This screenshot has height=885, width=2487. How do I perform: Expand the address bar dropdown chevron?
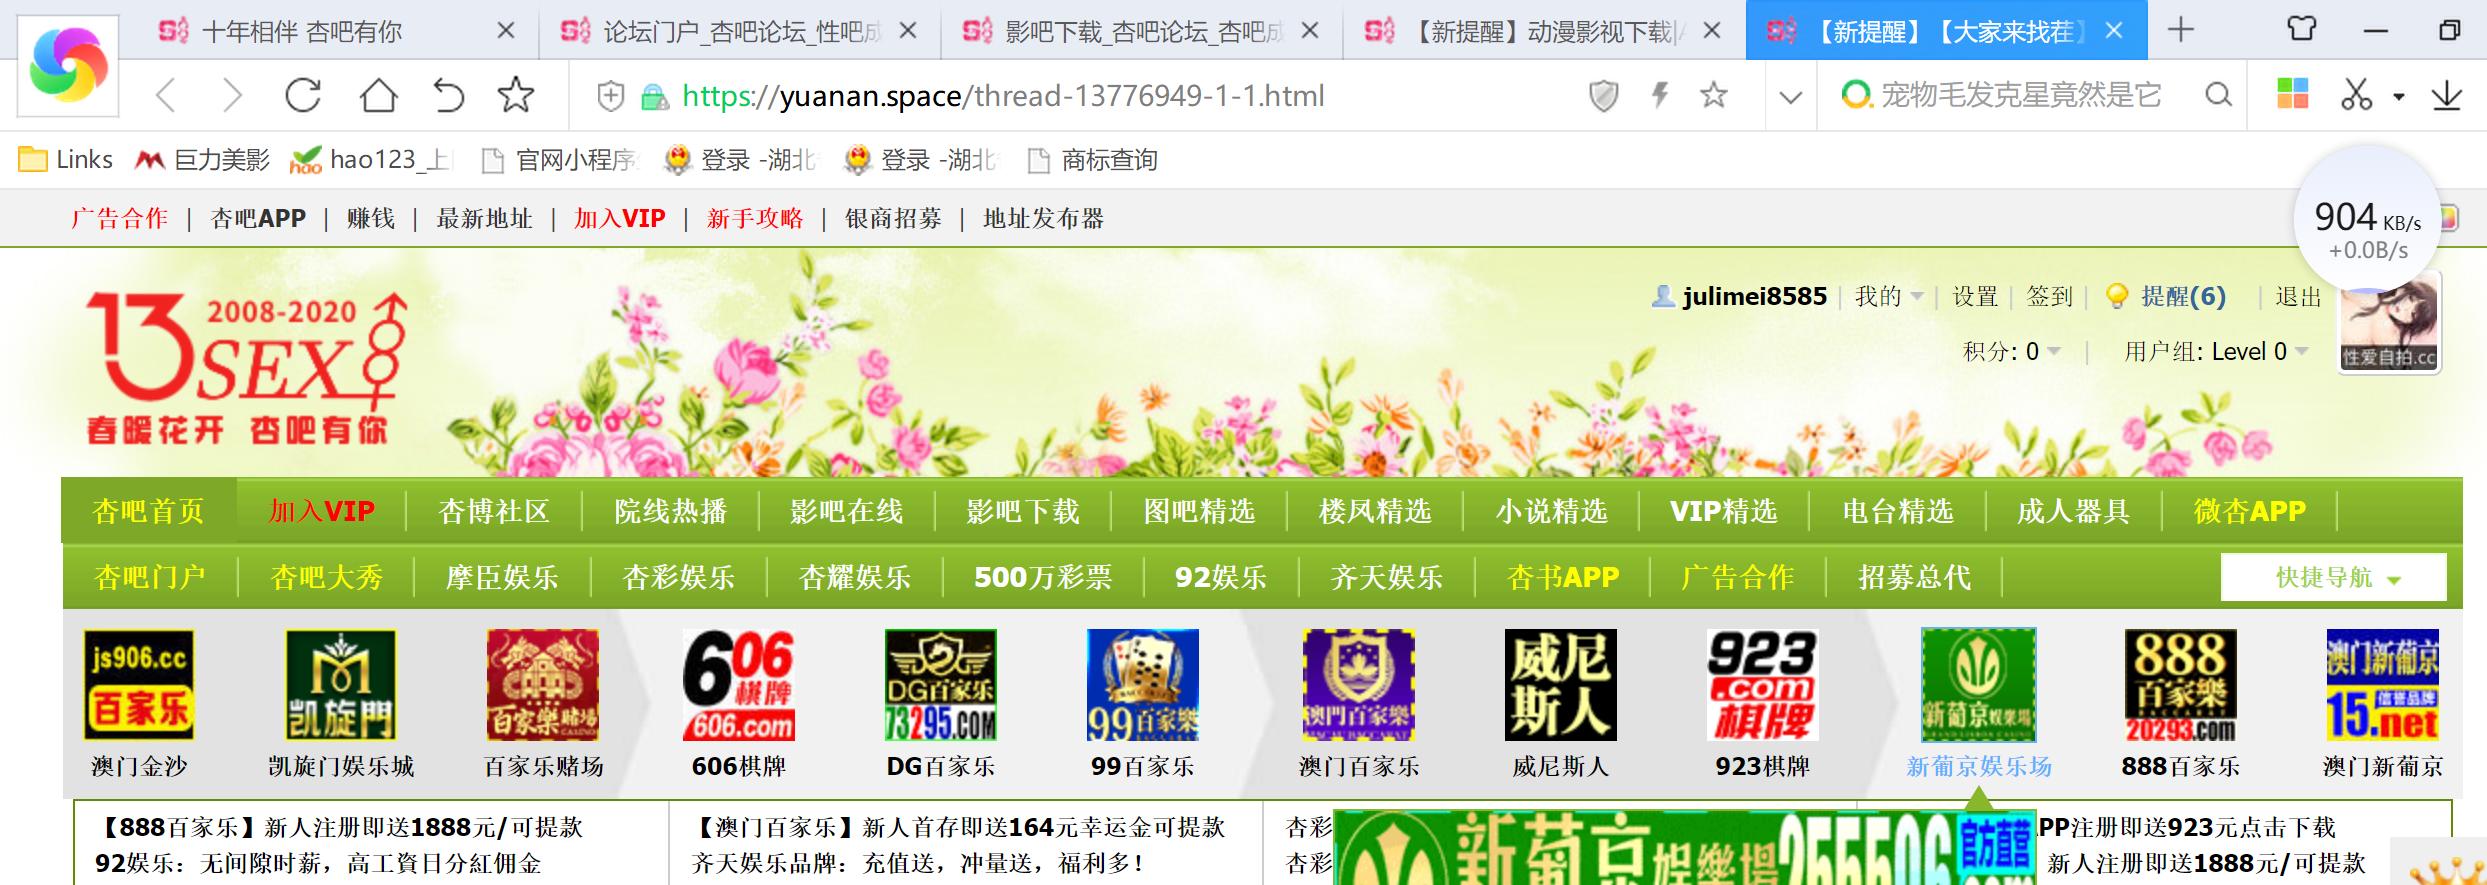[x=1791, y=97]
